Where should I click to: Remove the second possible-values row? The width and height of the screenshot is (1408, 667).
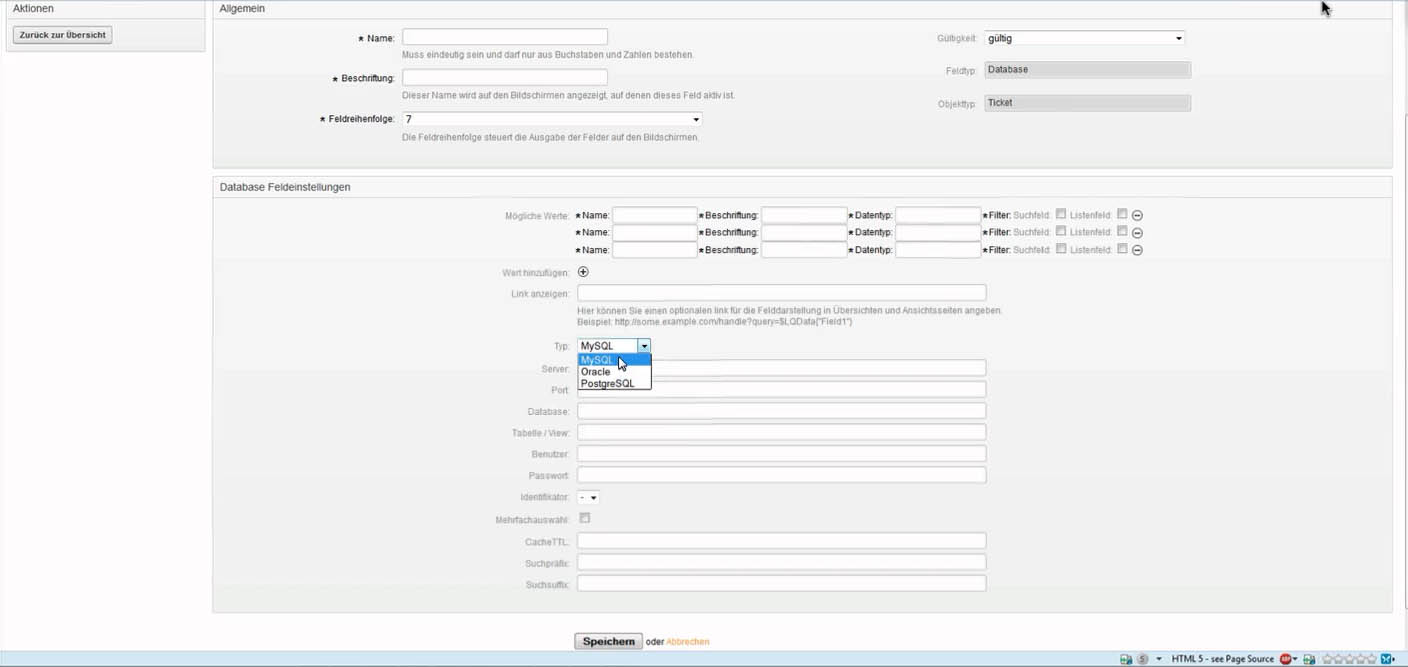(1137, 232)
